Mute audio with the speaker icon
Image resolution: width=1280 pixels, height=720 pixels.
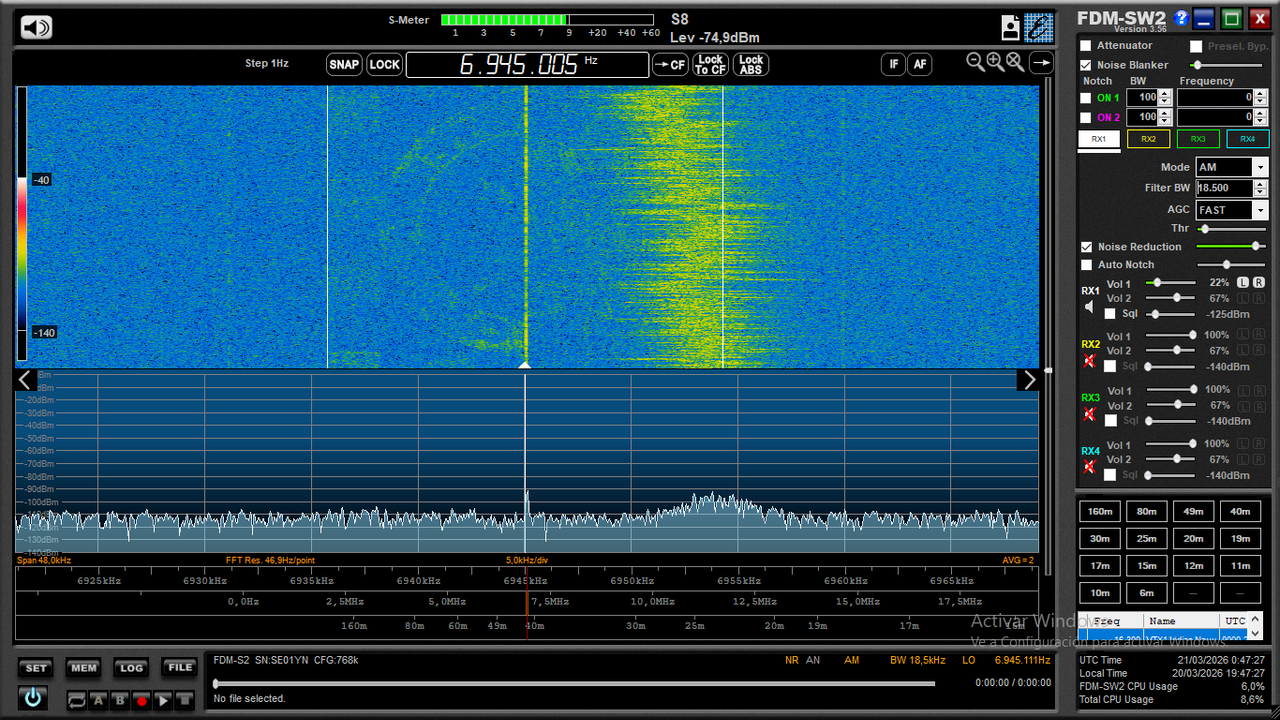point(36,28)
